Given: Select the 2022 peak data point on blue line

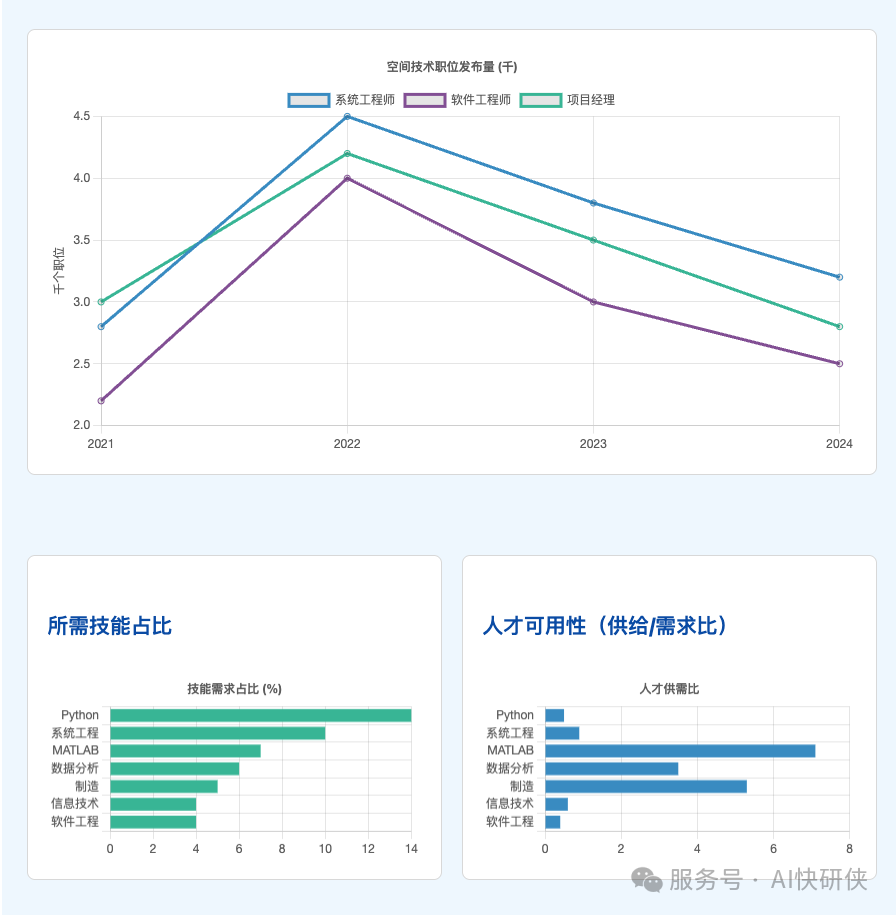Looking at the screenshot, I should pos(347,116).
